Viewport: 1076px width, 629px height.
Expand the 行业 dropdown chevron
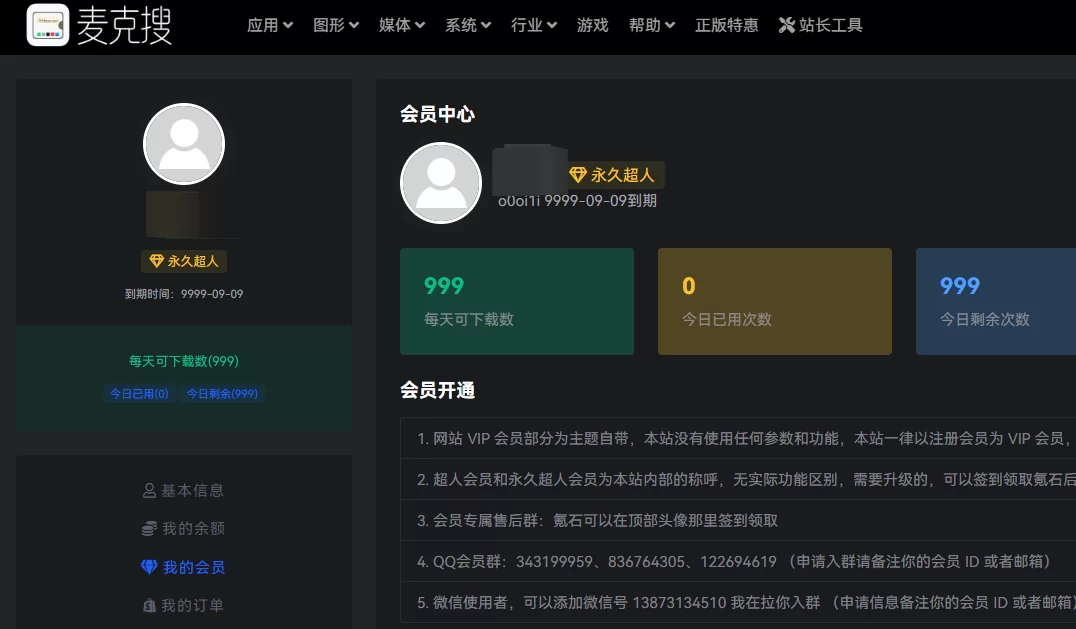pyautogui.click(x=552, y=25)
